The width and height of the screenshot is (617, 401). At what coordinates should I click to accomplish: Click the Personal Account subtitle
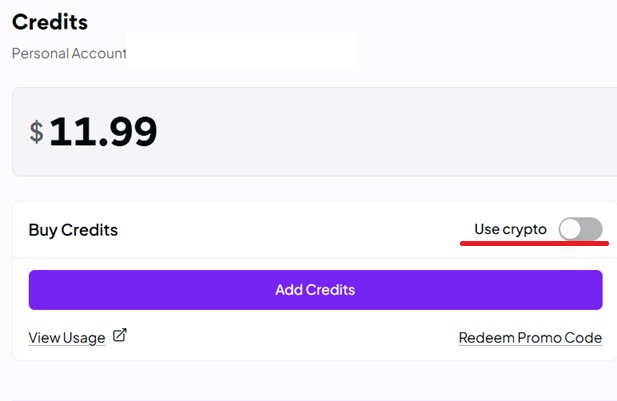[69, 53]
